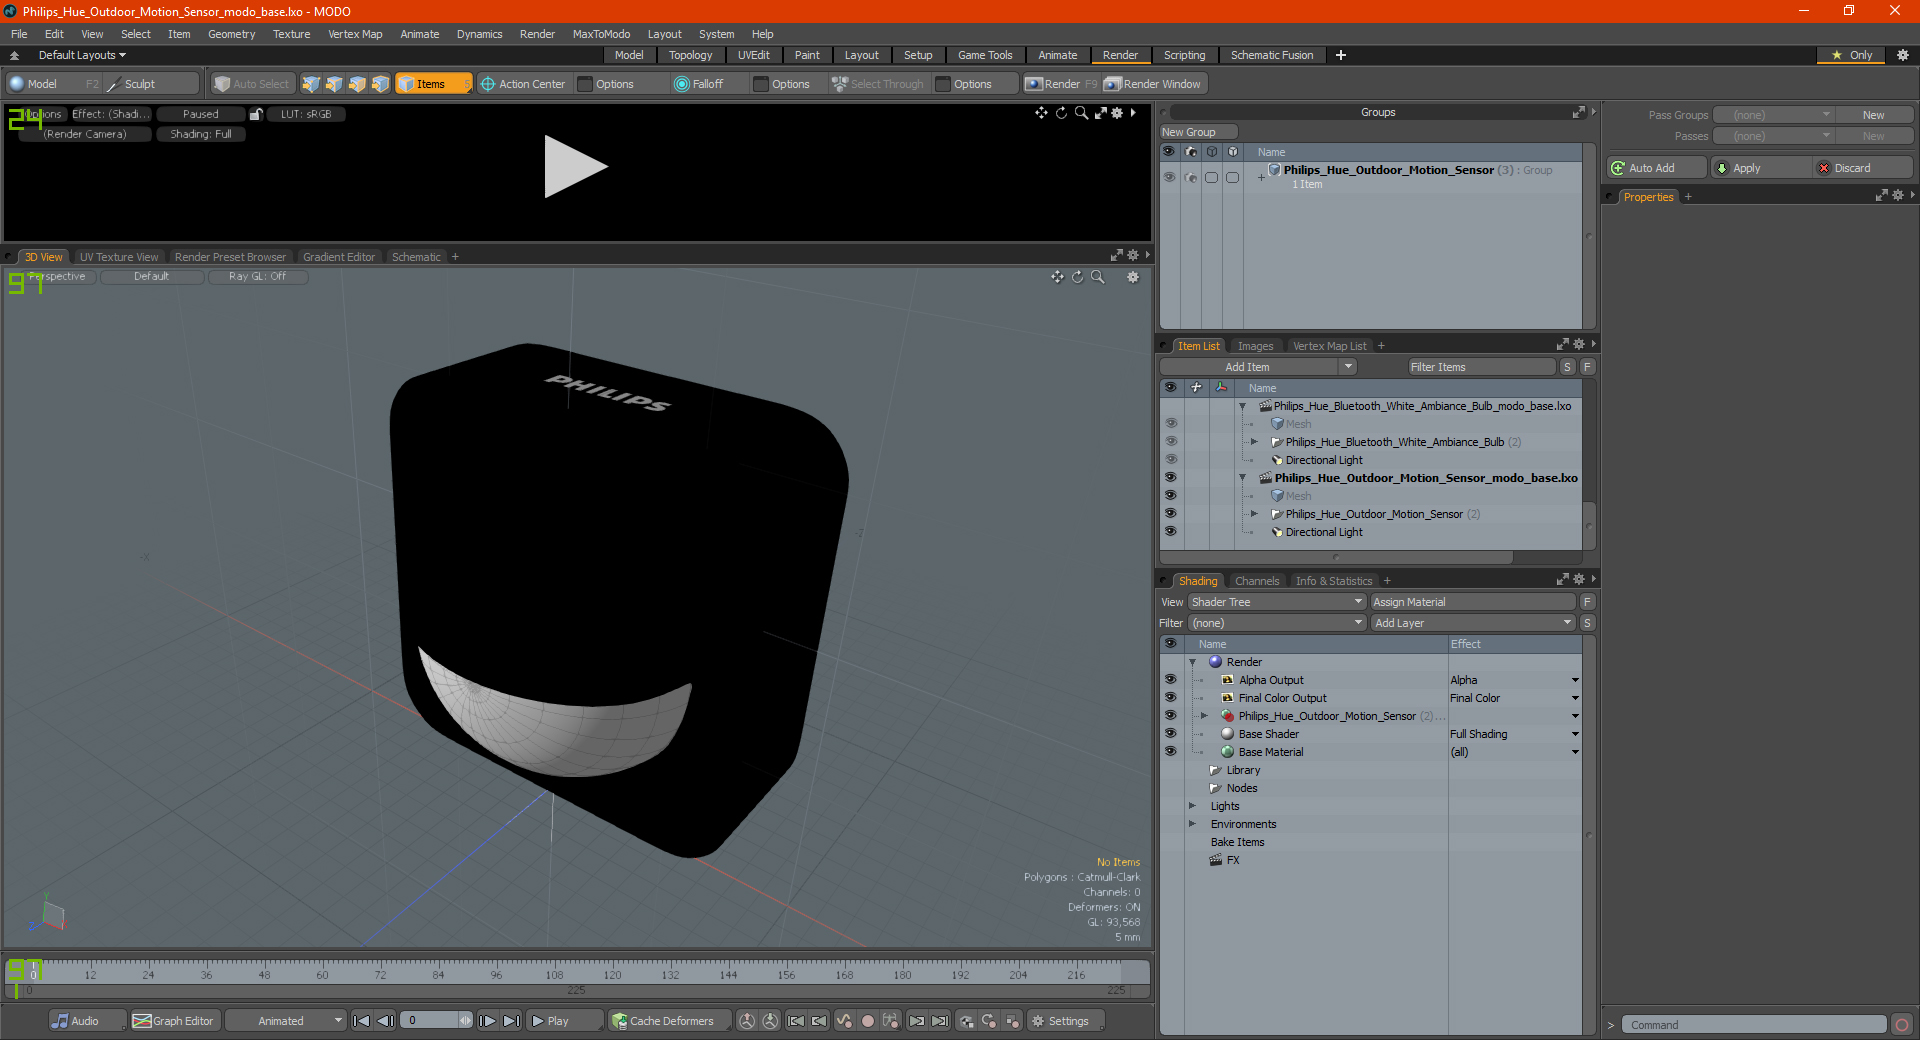1920x1040 pixels.
Task: Open the Graph Editor
Action: 174,1021
